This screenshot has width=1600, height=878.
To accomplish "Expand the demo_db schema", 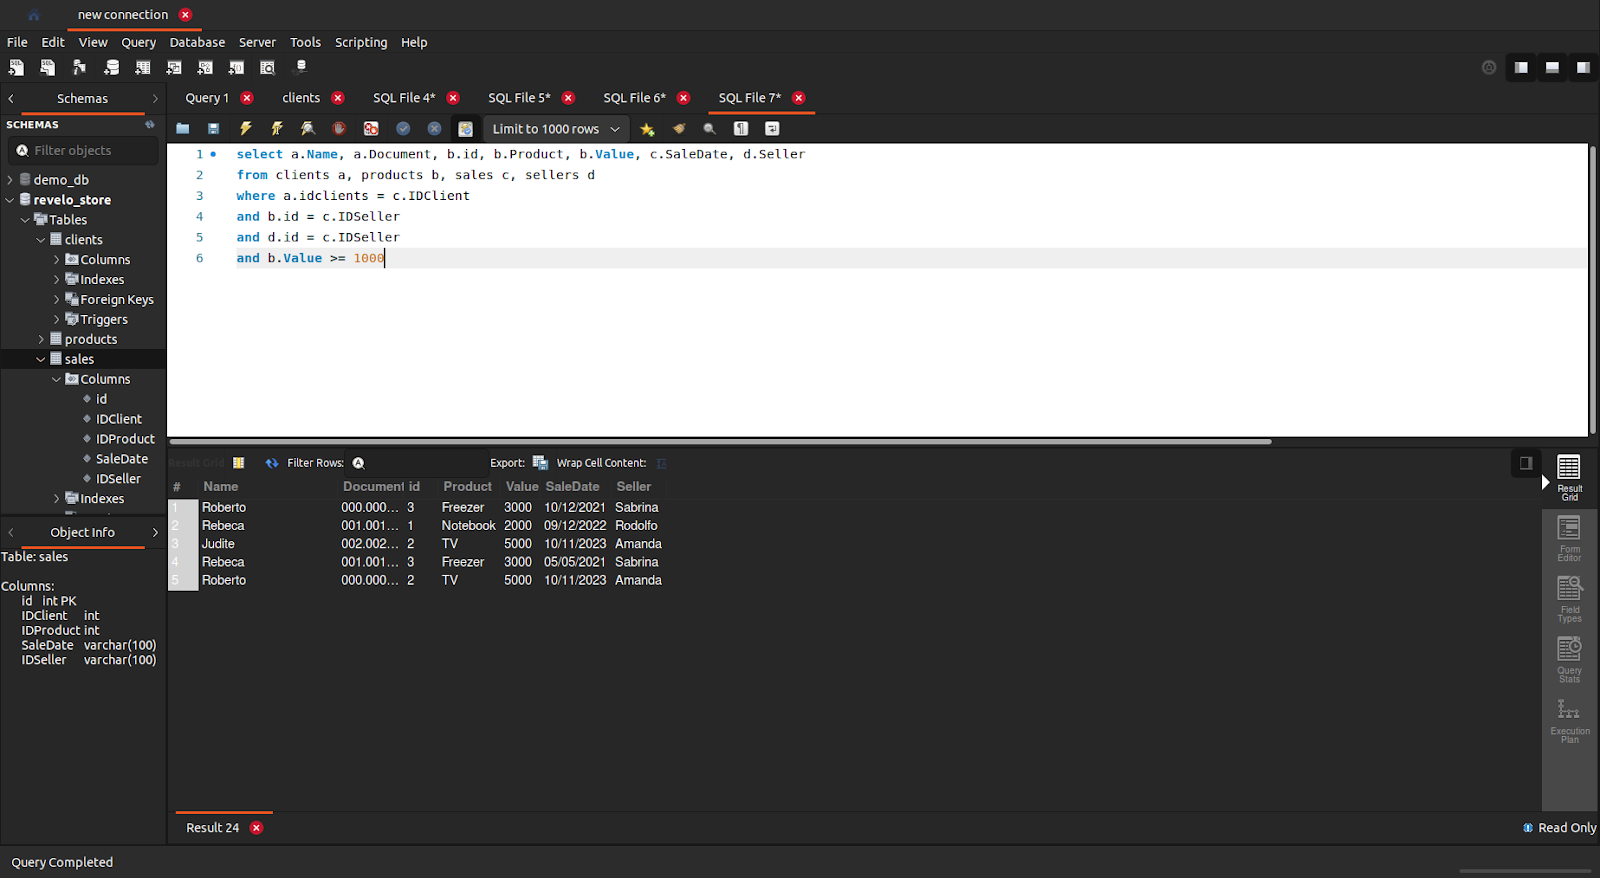I will pos(10,180).
